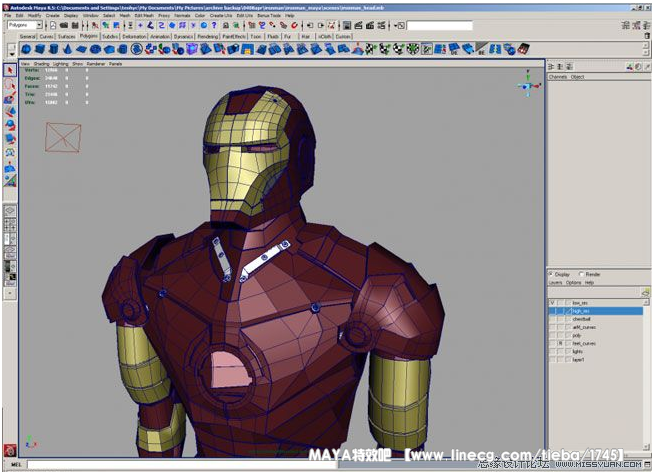Select the Render layer radio button
The width and height of the screenshot is (658, 472).
581,274
